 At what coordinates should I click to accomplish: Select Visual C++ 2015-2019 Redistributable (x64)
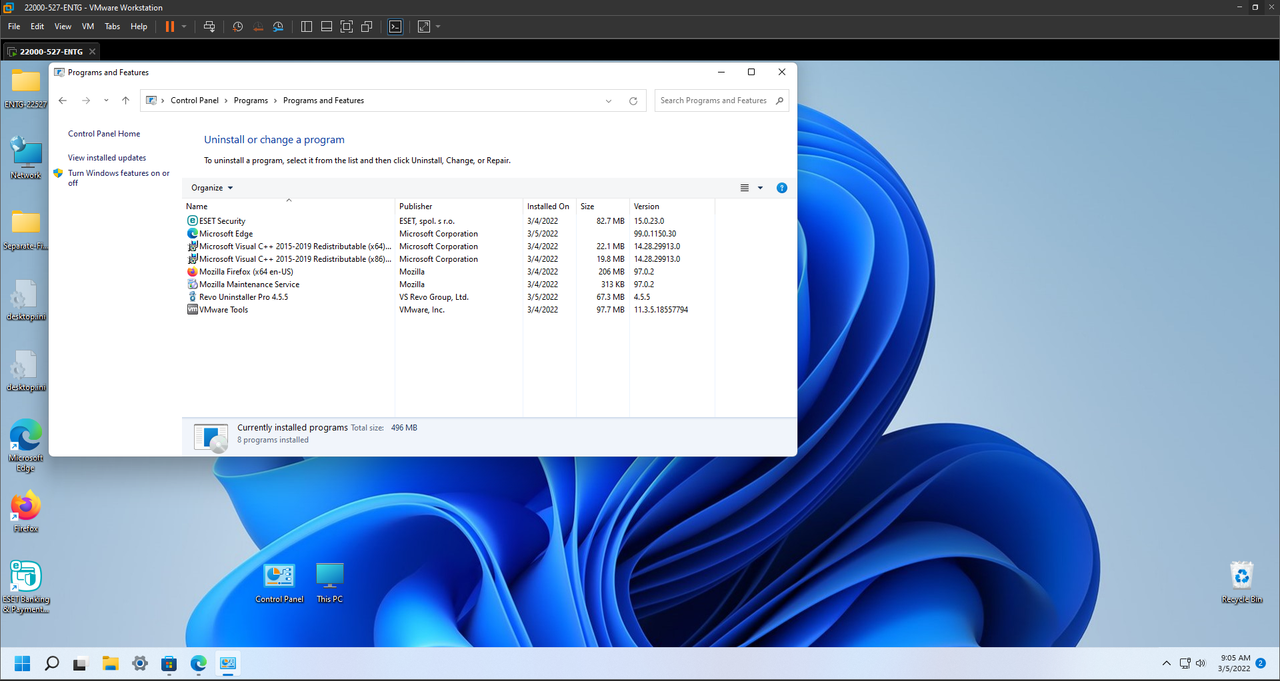pyautogui.click(x=449, y=246)
